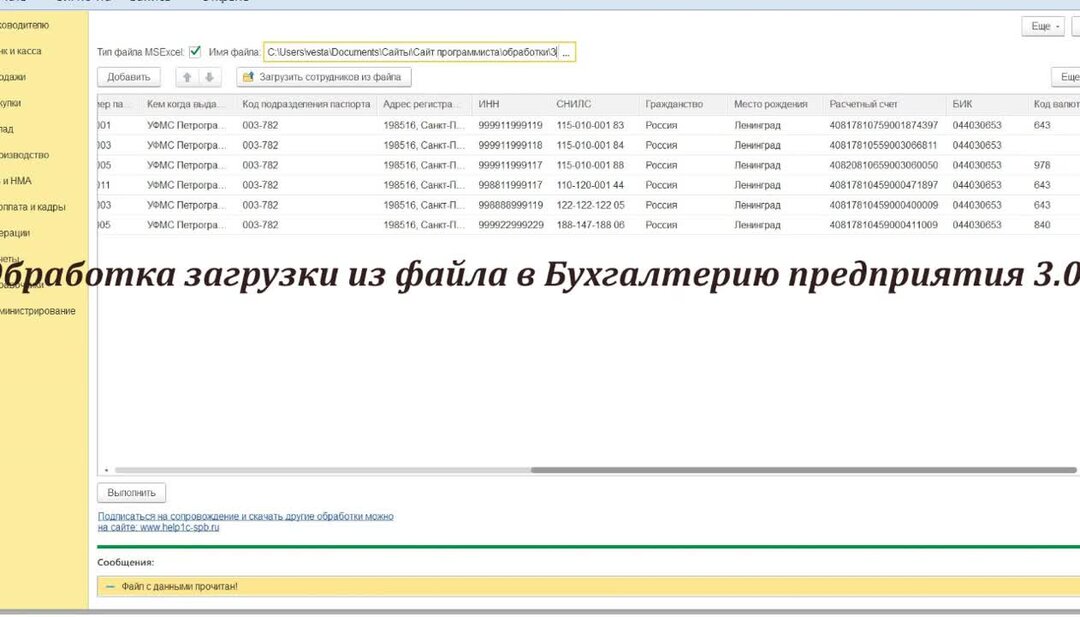Select currency code cell 978
Screen dimensions: 1080x617
click(x=1054, y=165)
